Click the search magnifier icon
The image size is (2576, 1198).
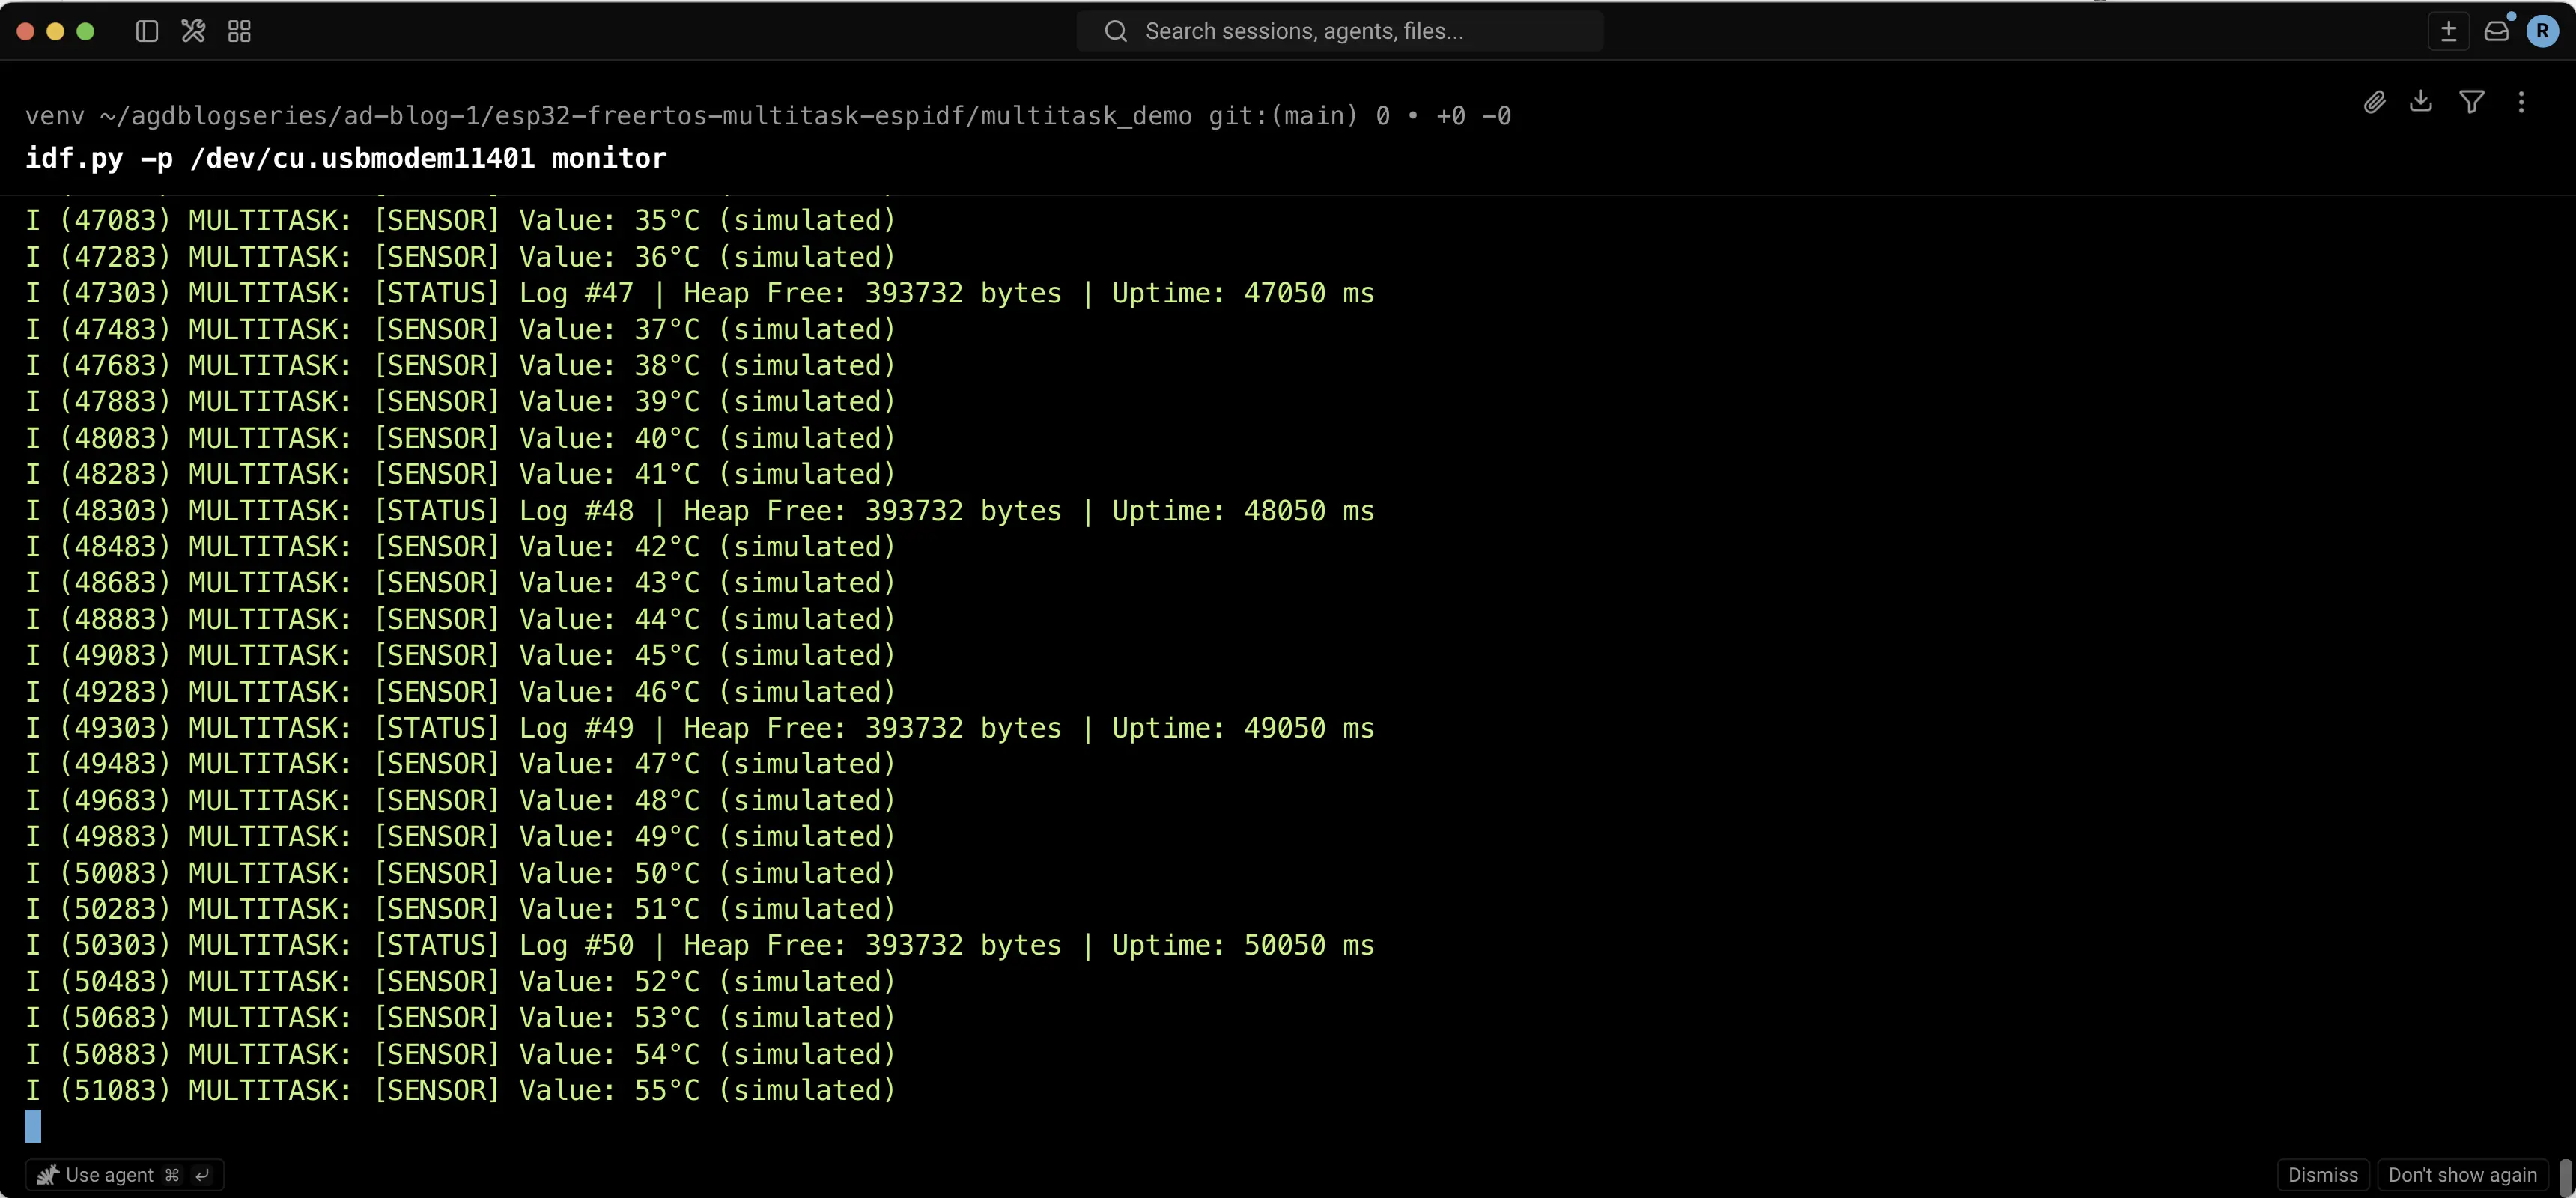point(1116,31)
